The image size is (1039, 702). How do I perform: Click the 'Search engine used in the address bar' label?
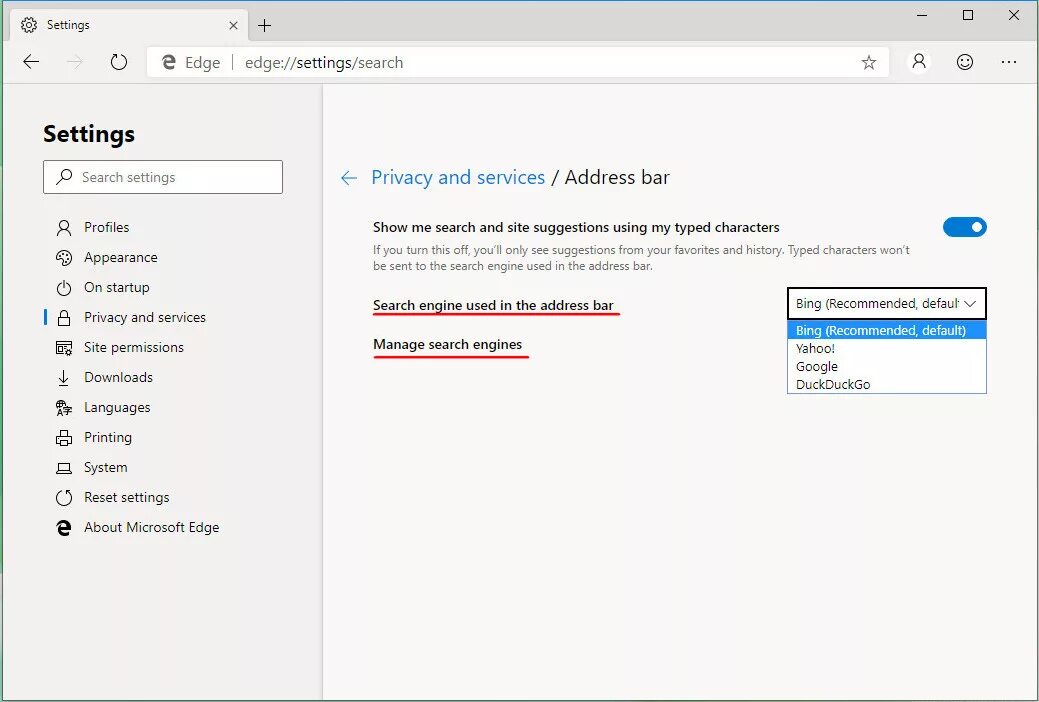(x=493, y=305)
